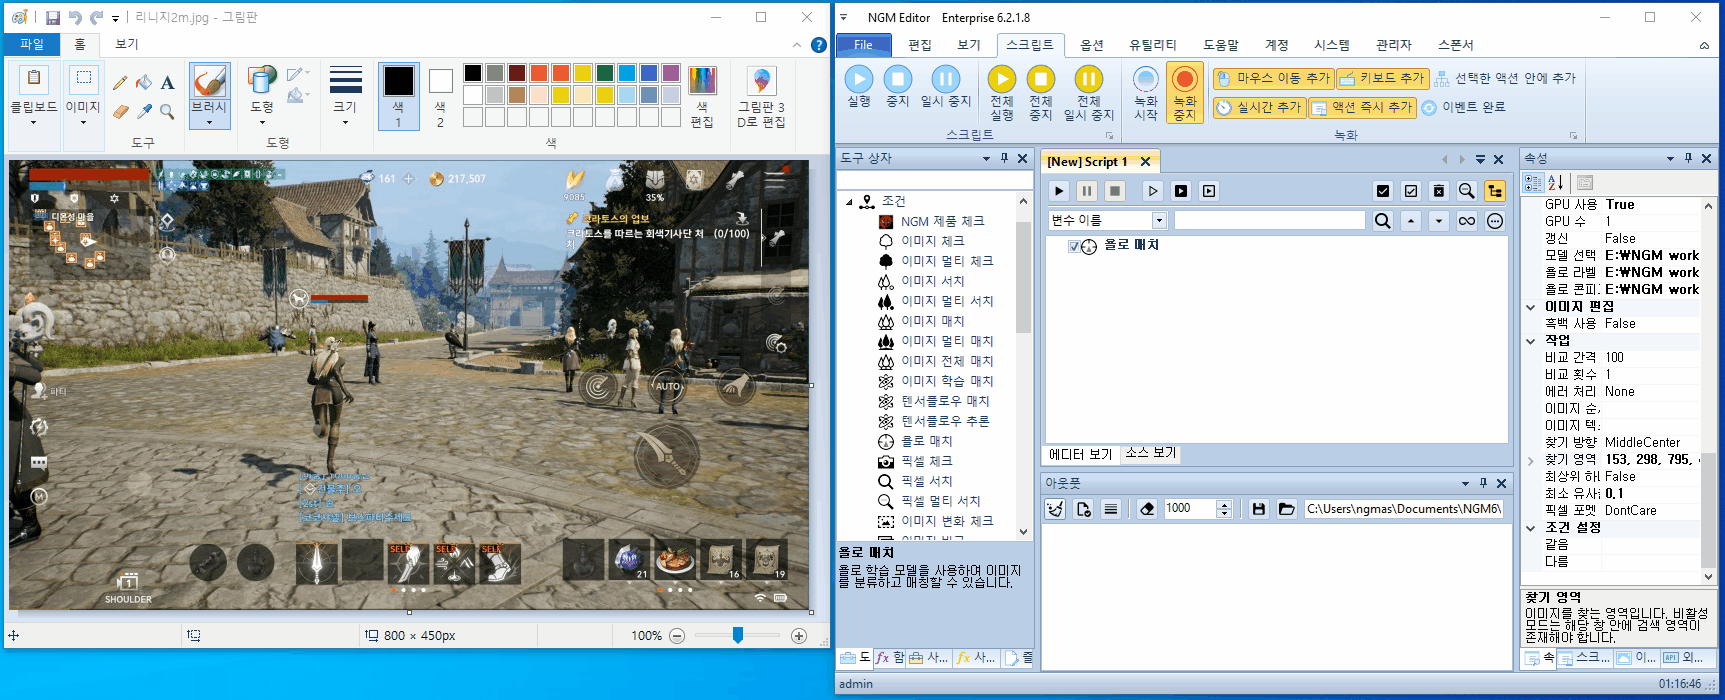The image size is (1725, 700).
Task: Select the Text tool in Paint
Action: point(167,83)
